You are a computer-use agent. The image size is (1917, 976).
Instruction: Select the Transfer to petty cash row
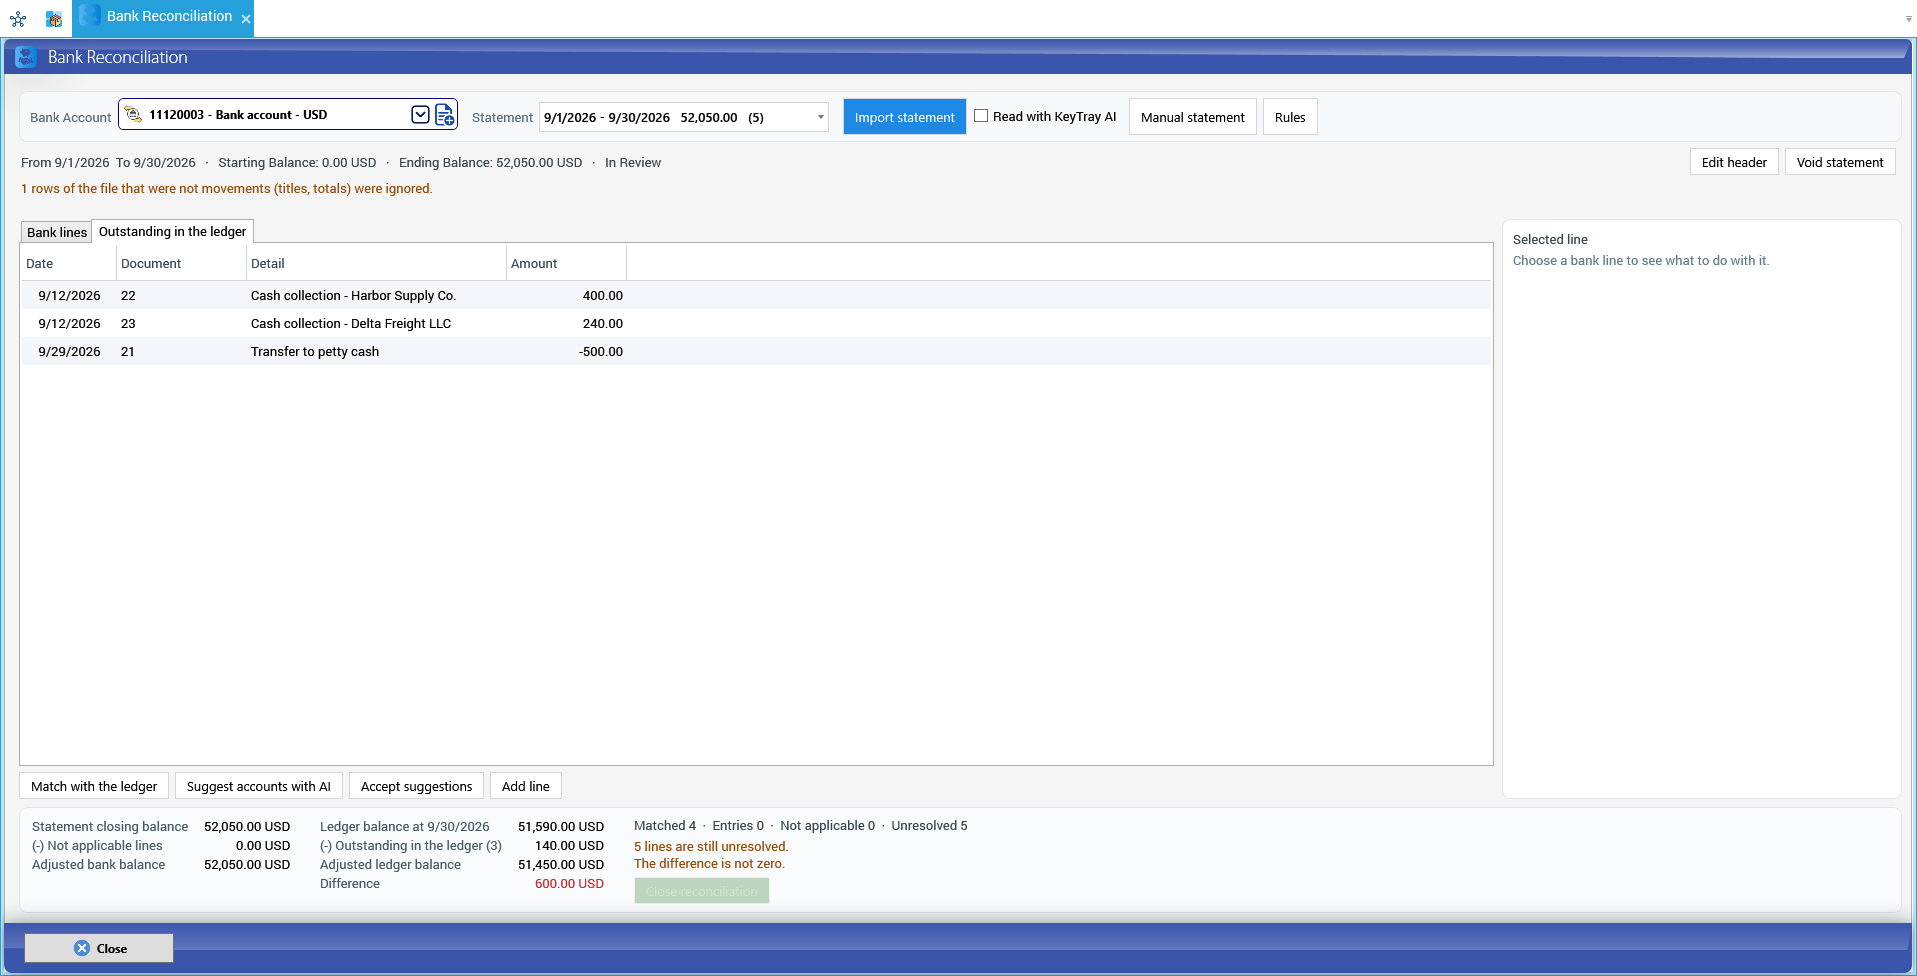tap(756, 351)
